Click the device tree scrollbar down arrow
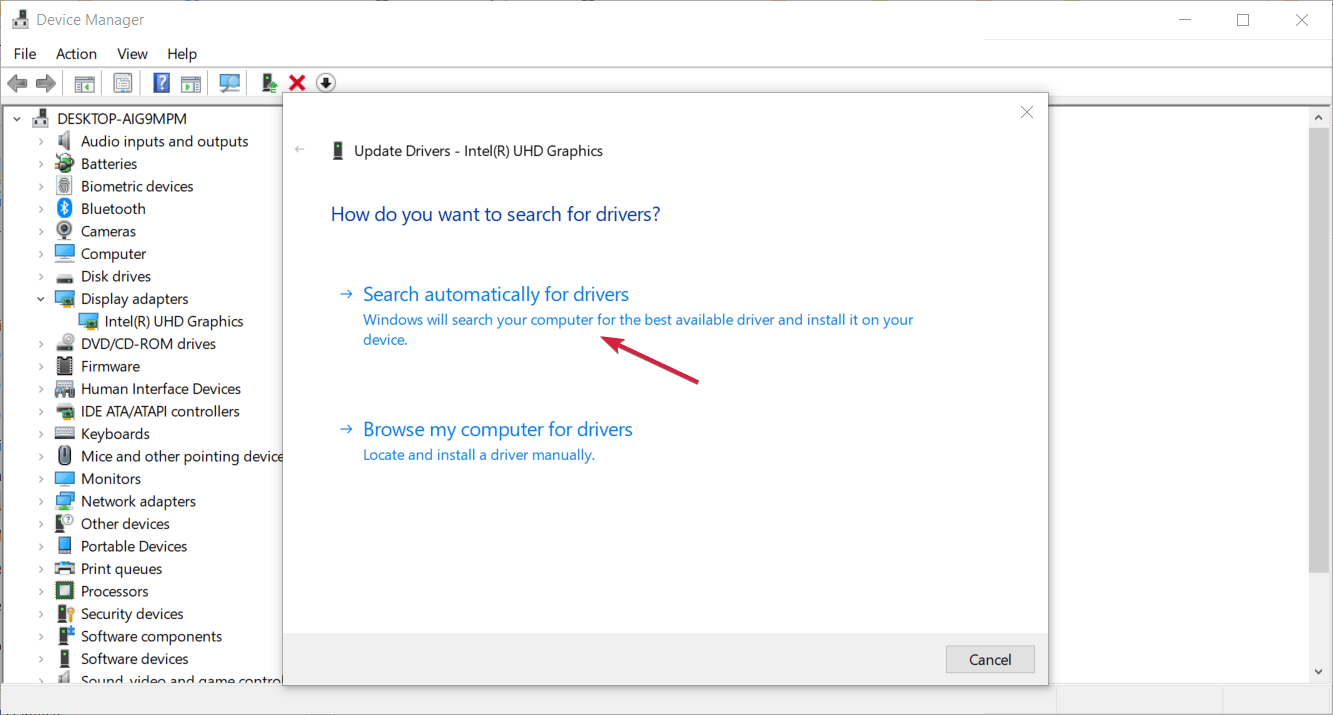The image size is (1333, 715). pos(1317,671)
